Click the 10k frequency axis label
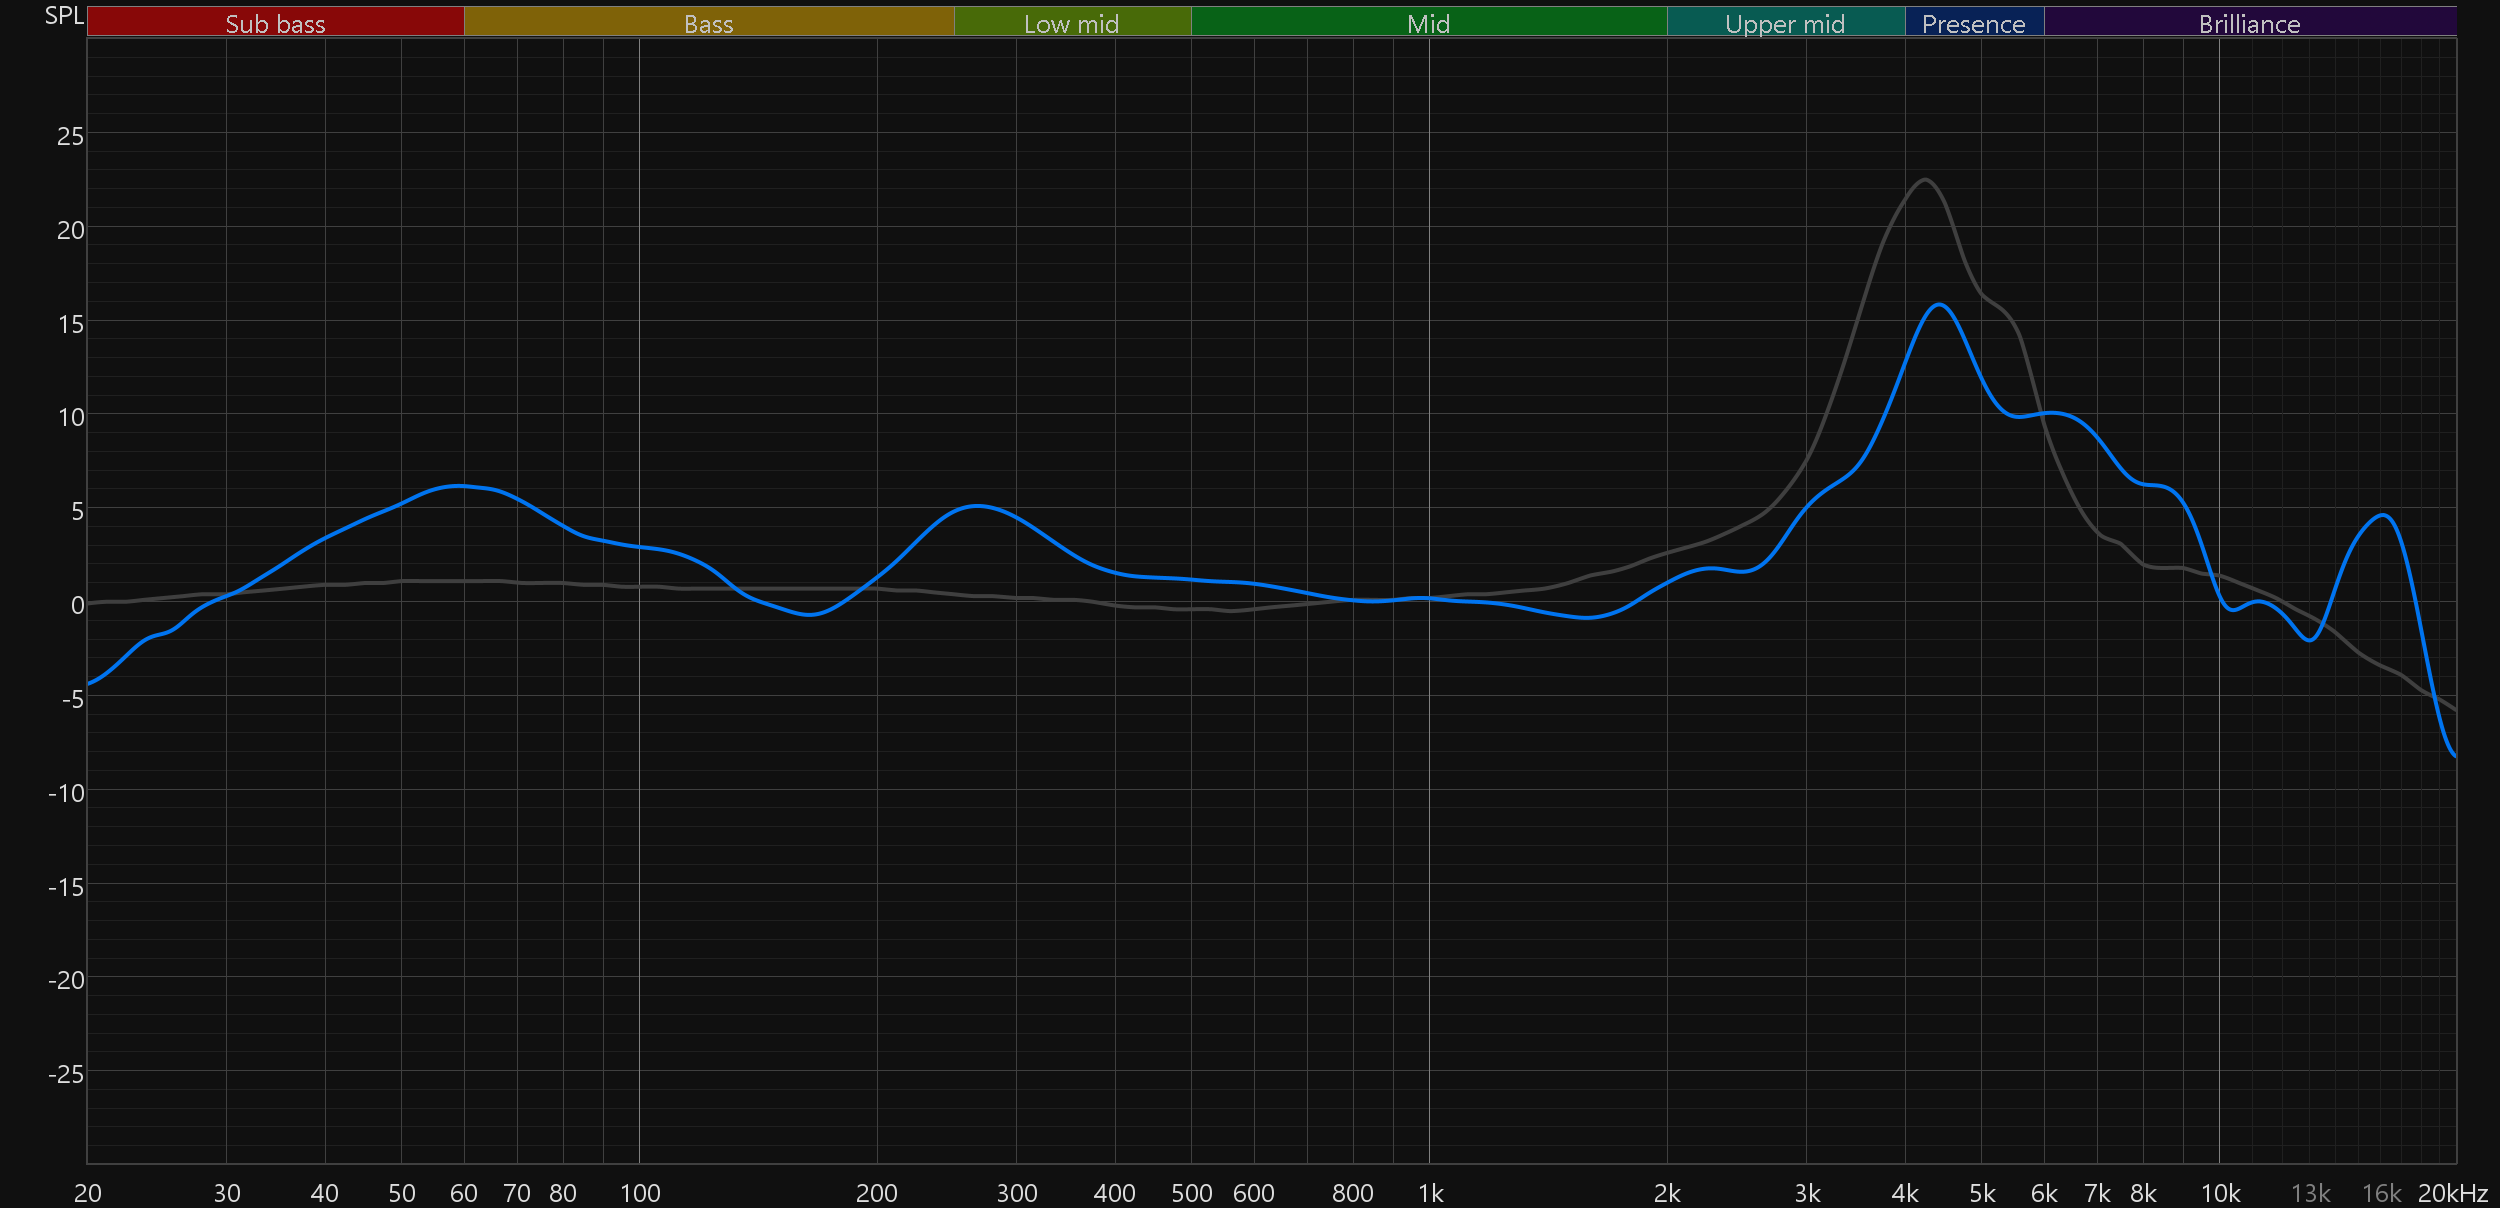This screenshot has width=2500, height=1208. [x=2220, y=1193]
